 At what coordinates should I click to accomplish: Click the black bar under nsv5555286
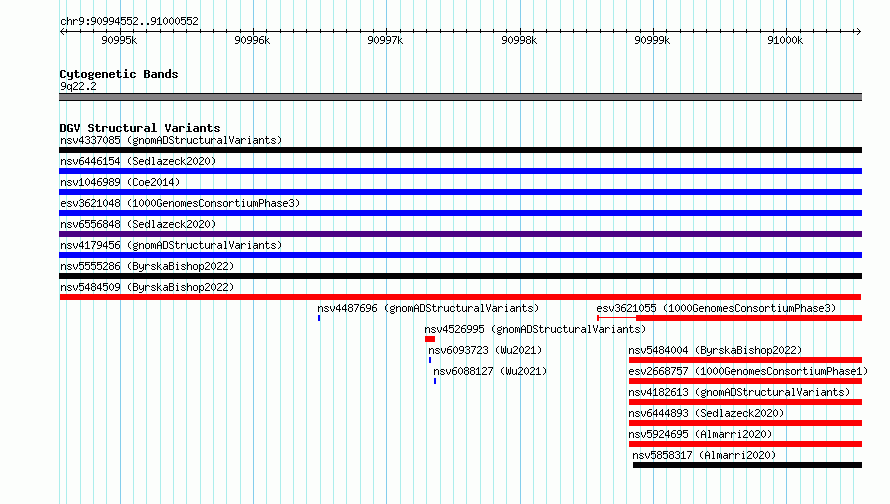[x=460, y=276]
